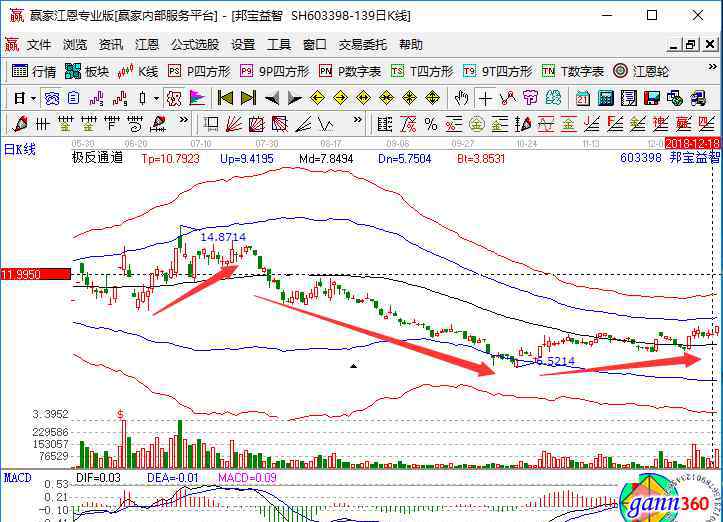Click yellow diamond right-arrow icon
The image size is (723, 522).
pos(340,98)
